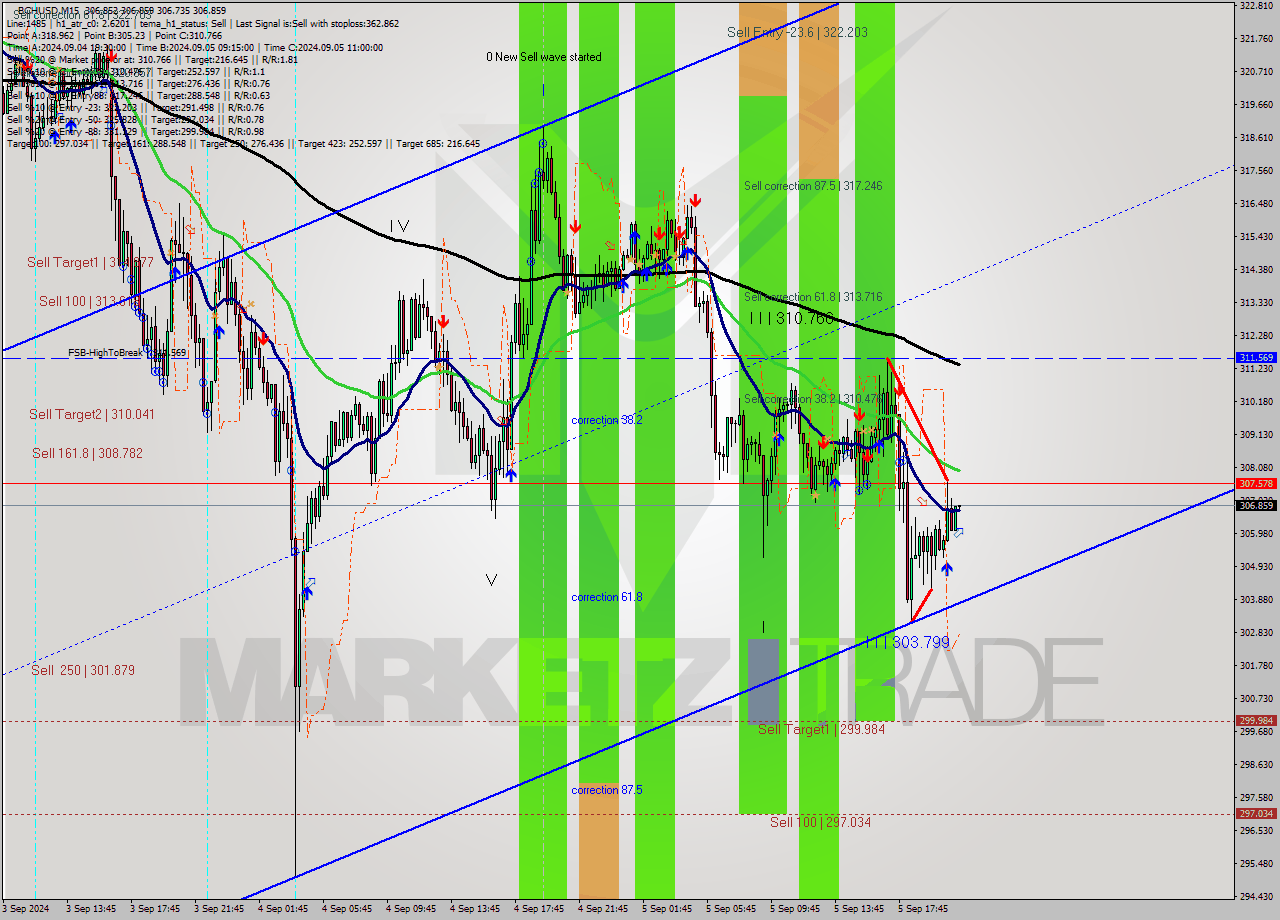Click the 'Sell Target1 | 299.984' label
This screenshot has width=1280, height=920.
[821, 729]
